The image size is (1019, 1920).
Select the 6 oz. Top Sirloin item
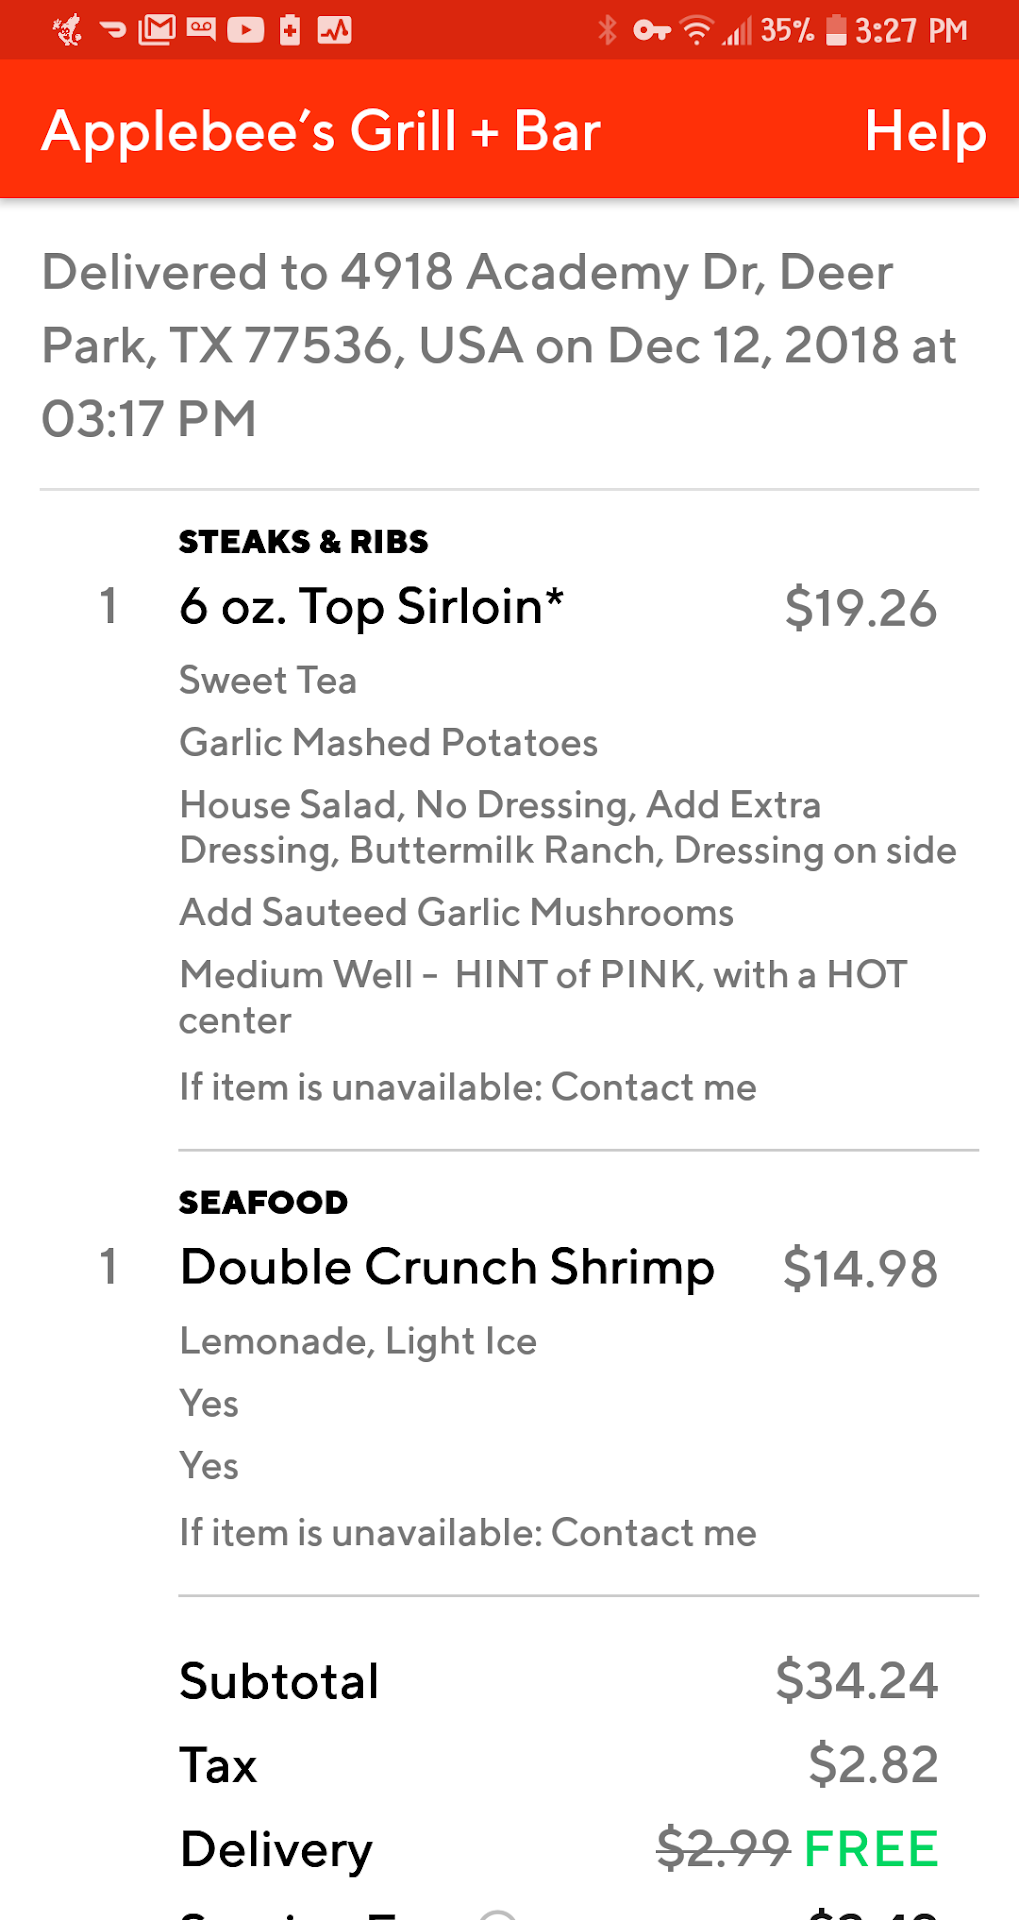(371, 606)
